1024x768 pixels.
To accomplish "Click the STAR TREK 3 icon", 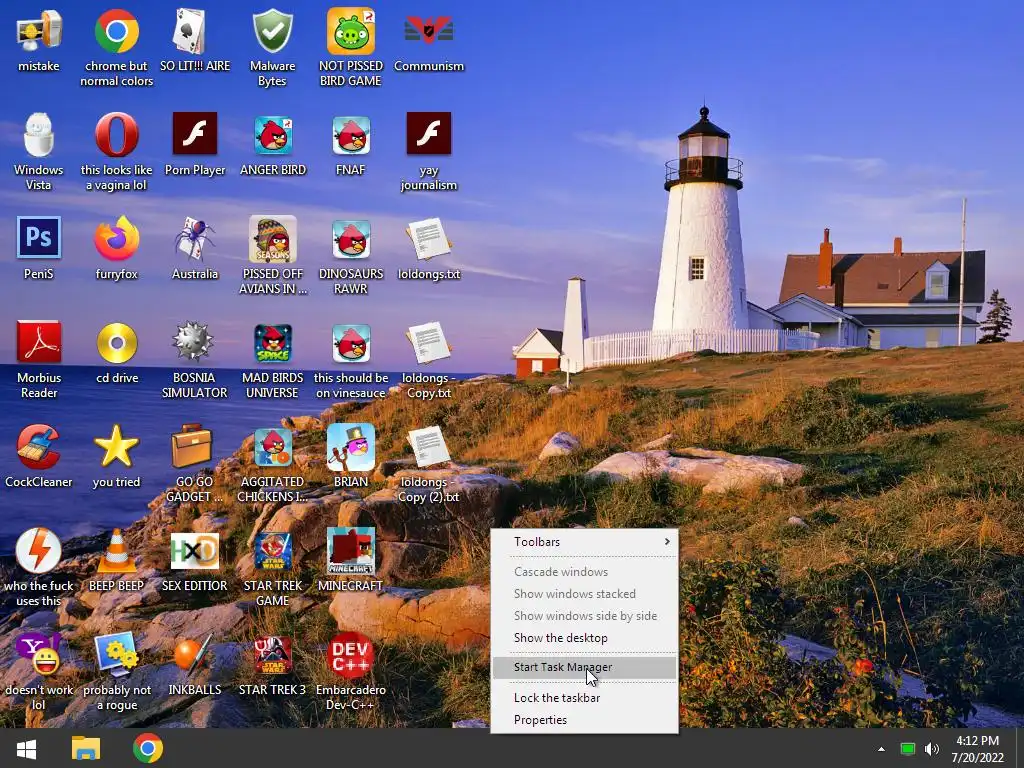I will click(x=272, y=656).
